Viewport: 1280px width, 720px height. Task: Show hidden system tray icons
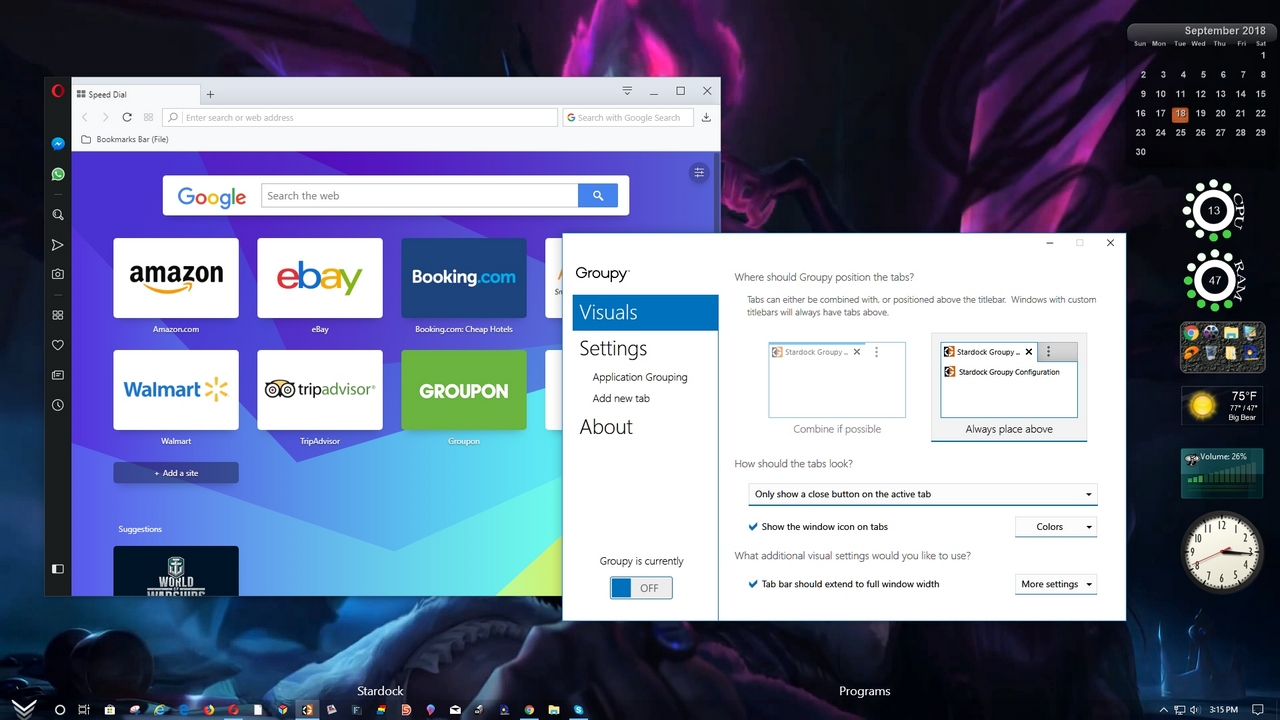[1164, 710]
